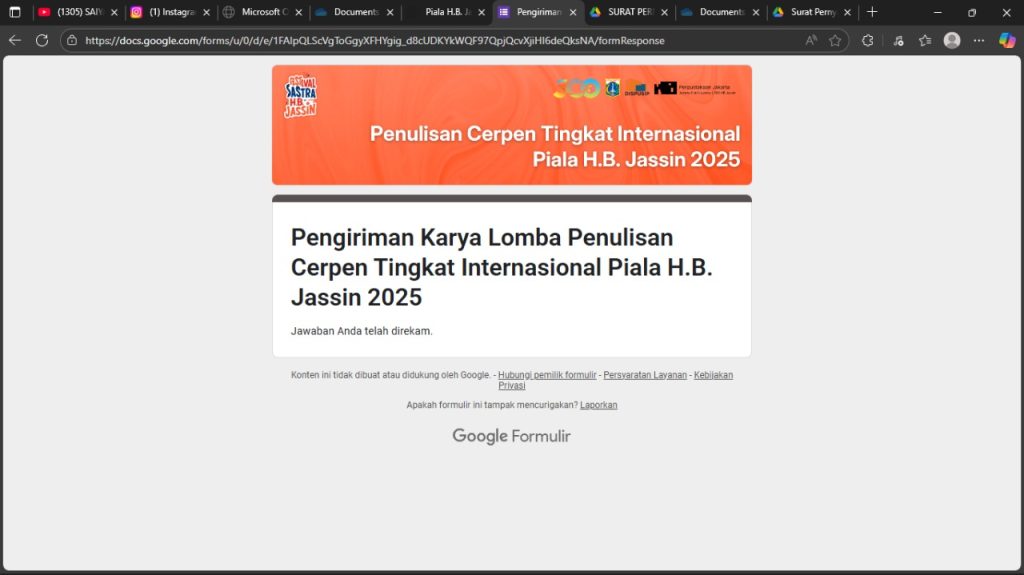Open the media control music icon
Viewport: 1024px width, 575px height.
898,41
